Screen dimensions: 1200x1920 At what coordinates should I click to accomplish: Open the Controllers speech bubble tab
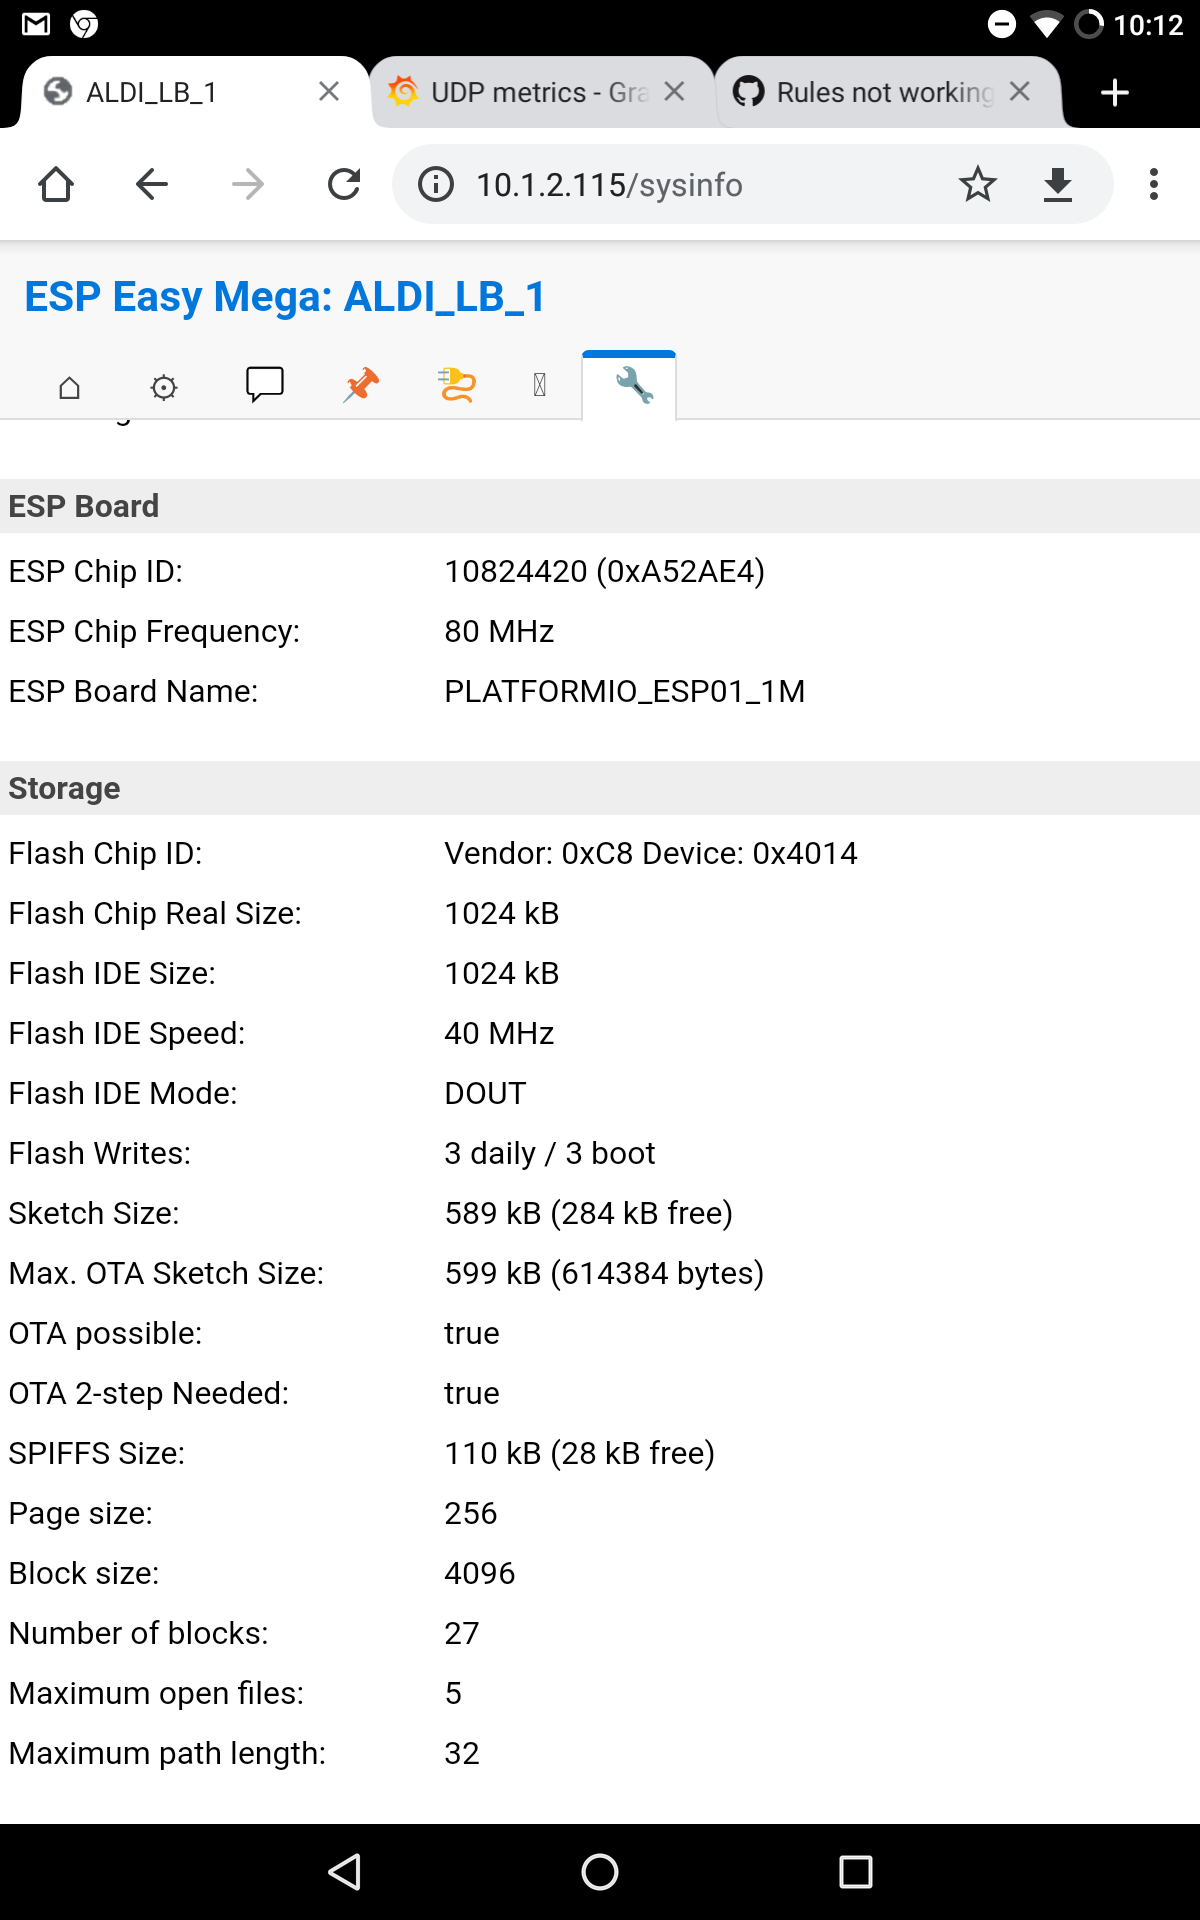click(x=265, y=385)
